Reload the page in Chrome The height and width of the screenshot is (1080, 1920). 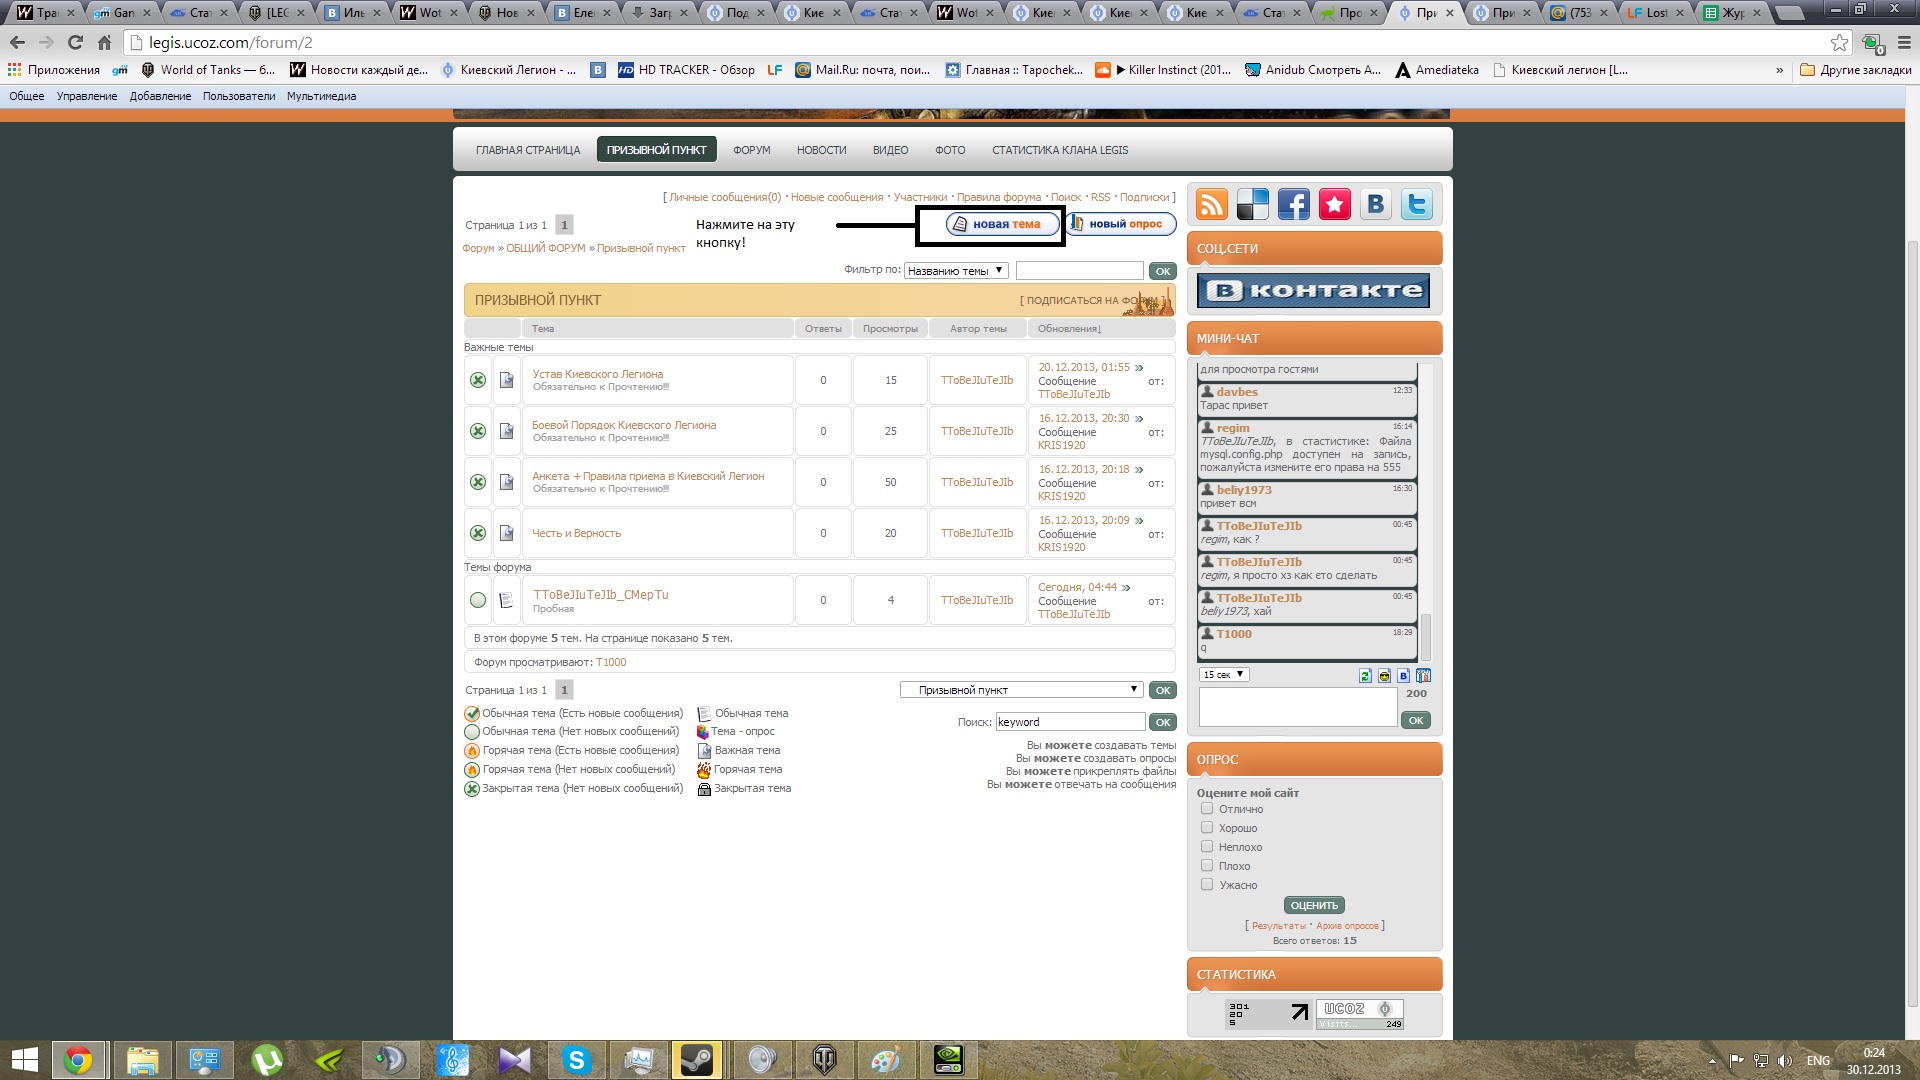75,43
